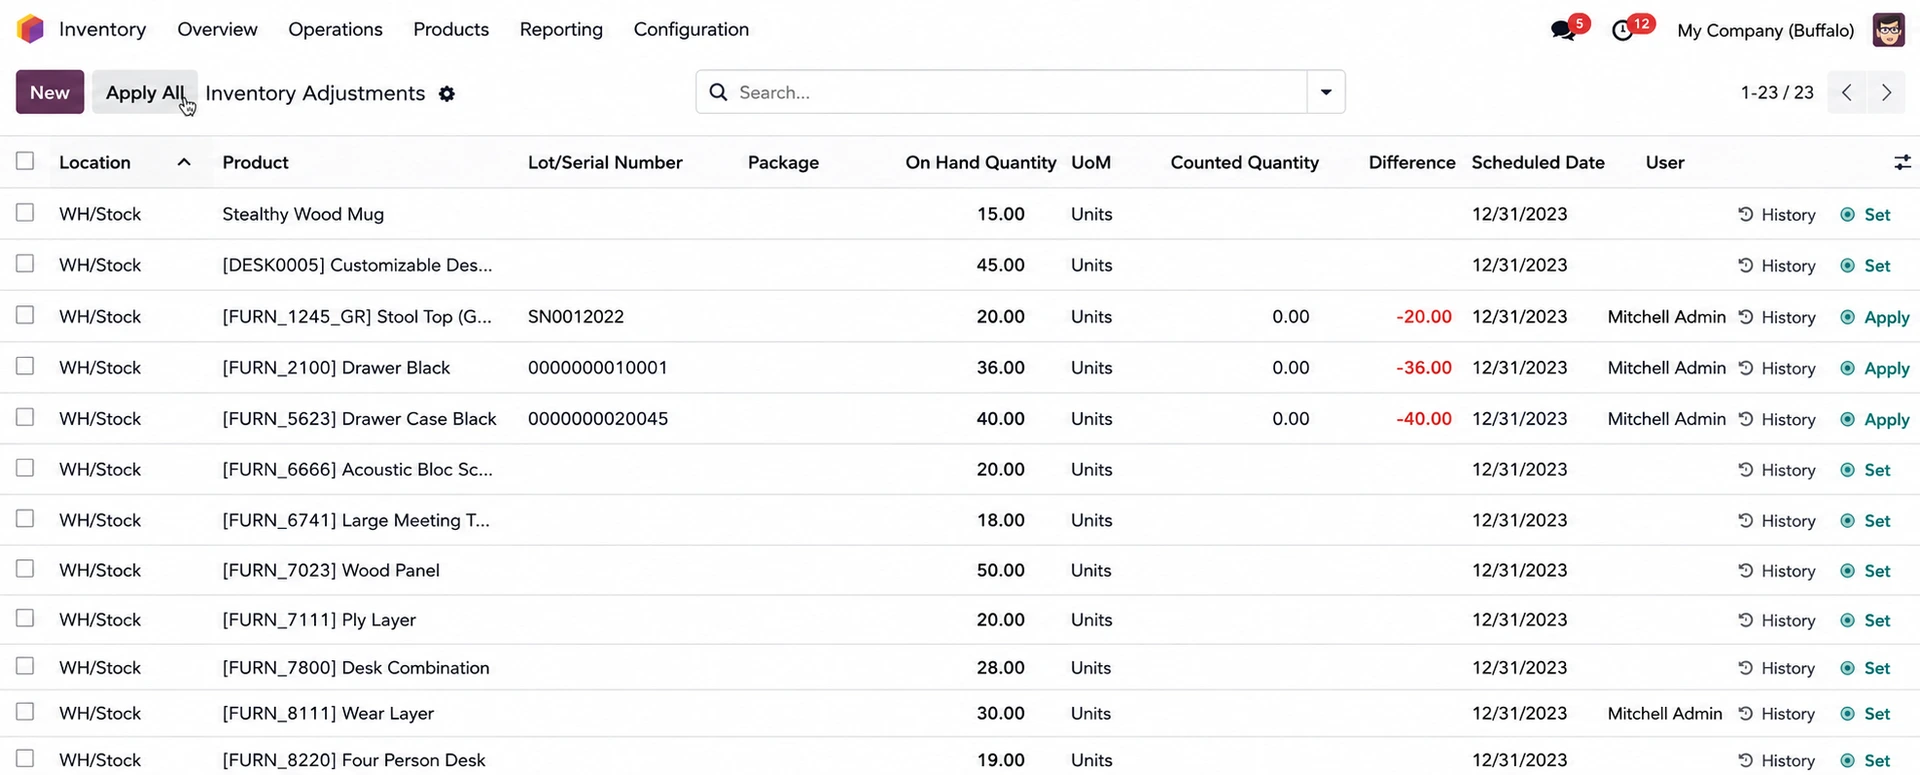Open the messages chat icon
This screenshot has height=775, width=1920.
pyautogui.click(x=1562, y=31)
